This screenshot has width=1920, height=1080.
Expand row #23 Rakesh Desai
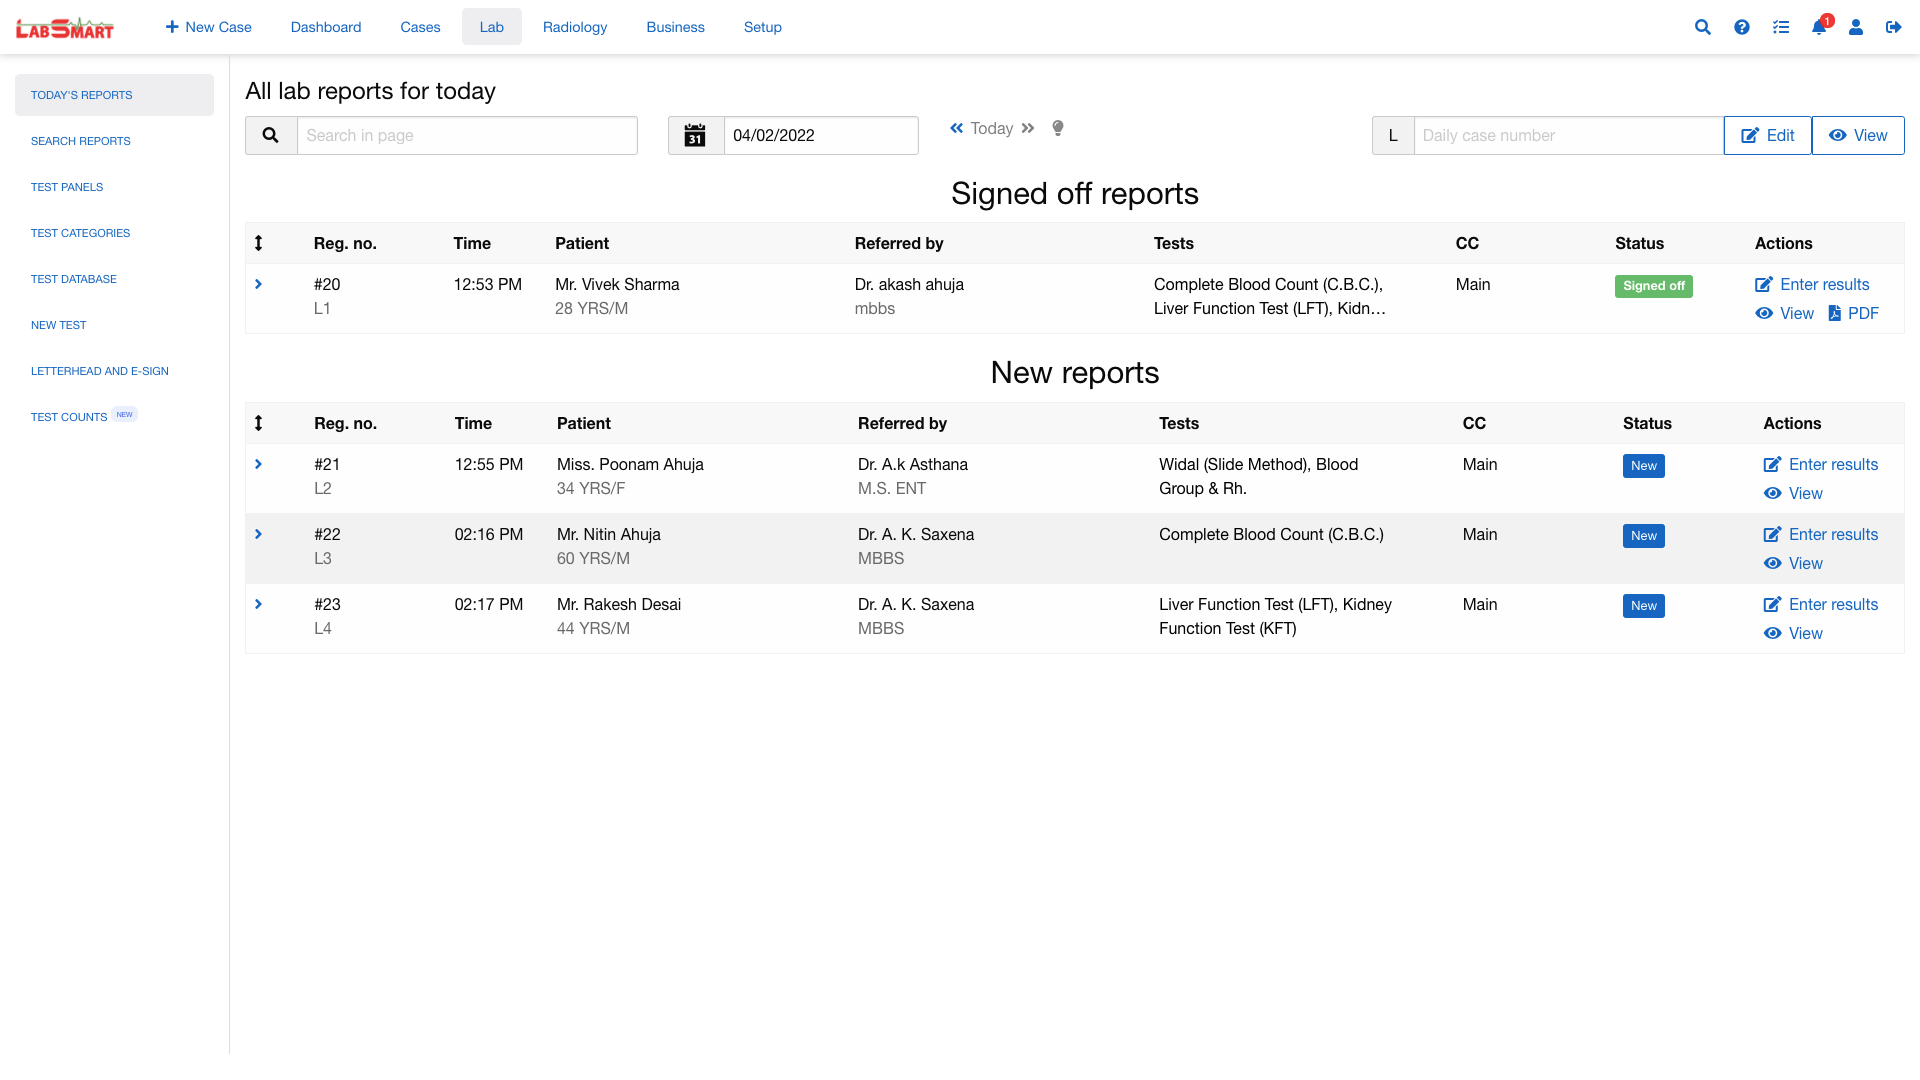coord(258,604)
